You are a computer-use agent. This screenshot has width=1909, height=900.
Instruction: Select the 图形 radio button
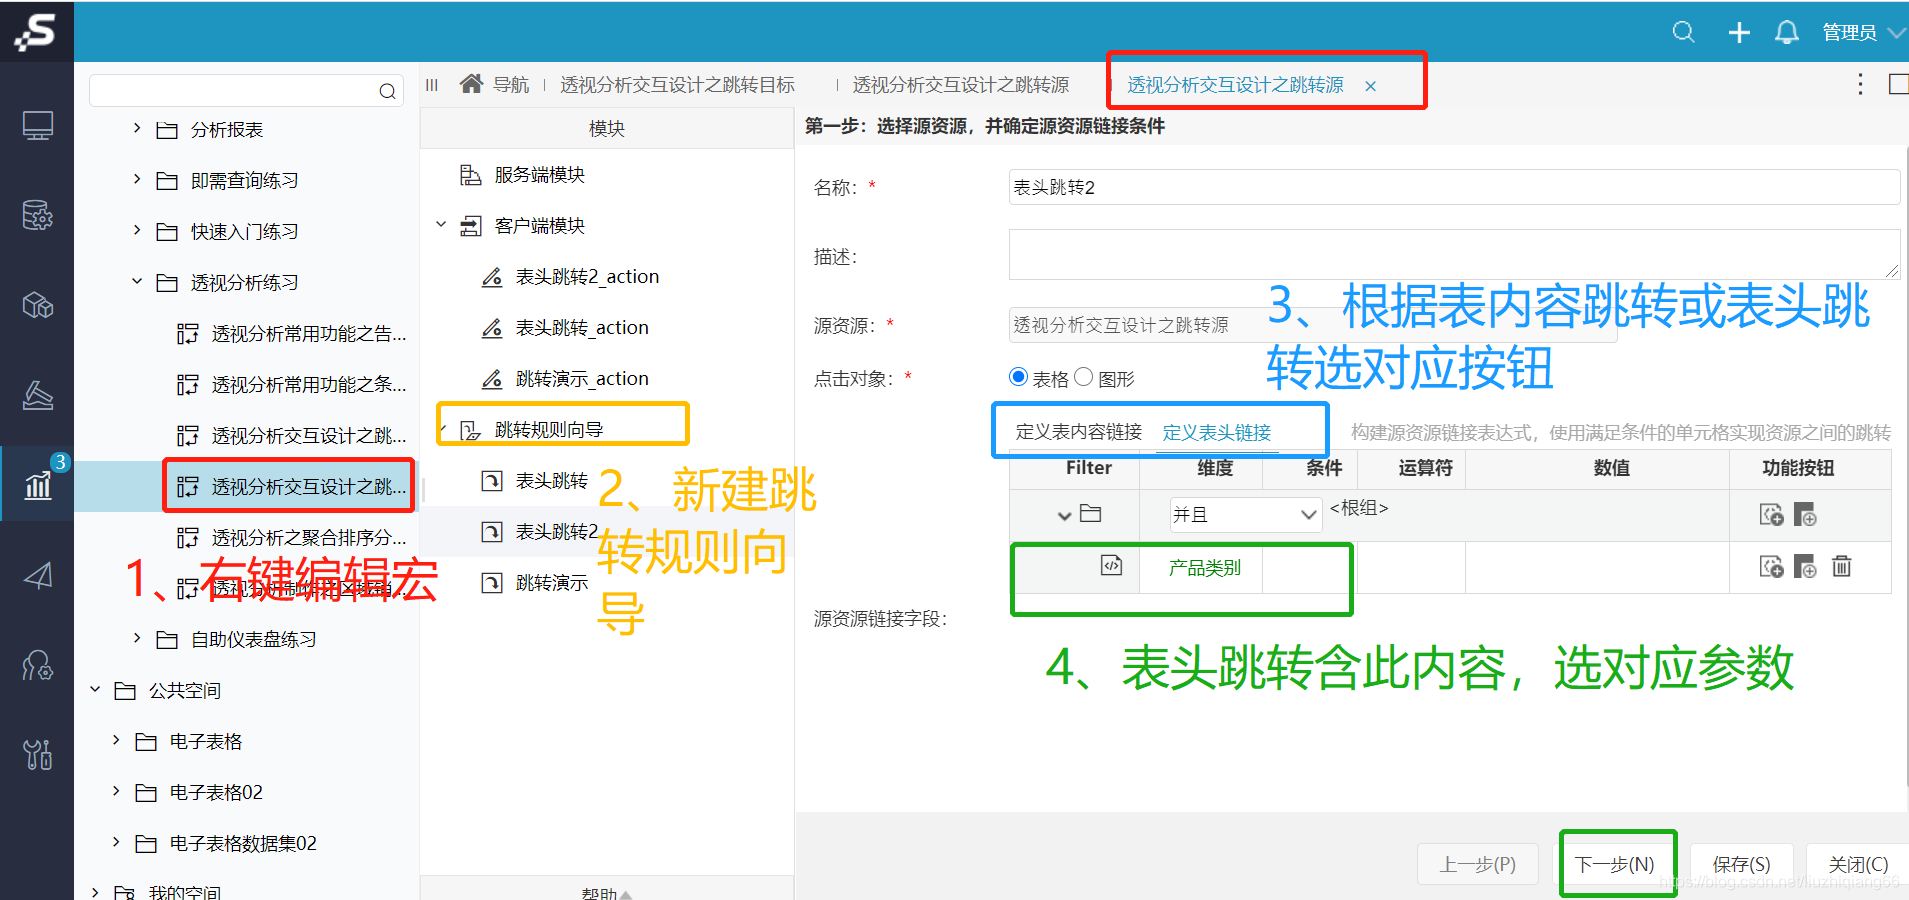click(x=1083, y=377)
